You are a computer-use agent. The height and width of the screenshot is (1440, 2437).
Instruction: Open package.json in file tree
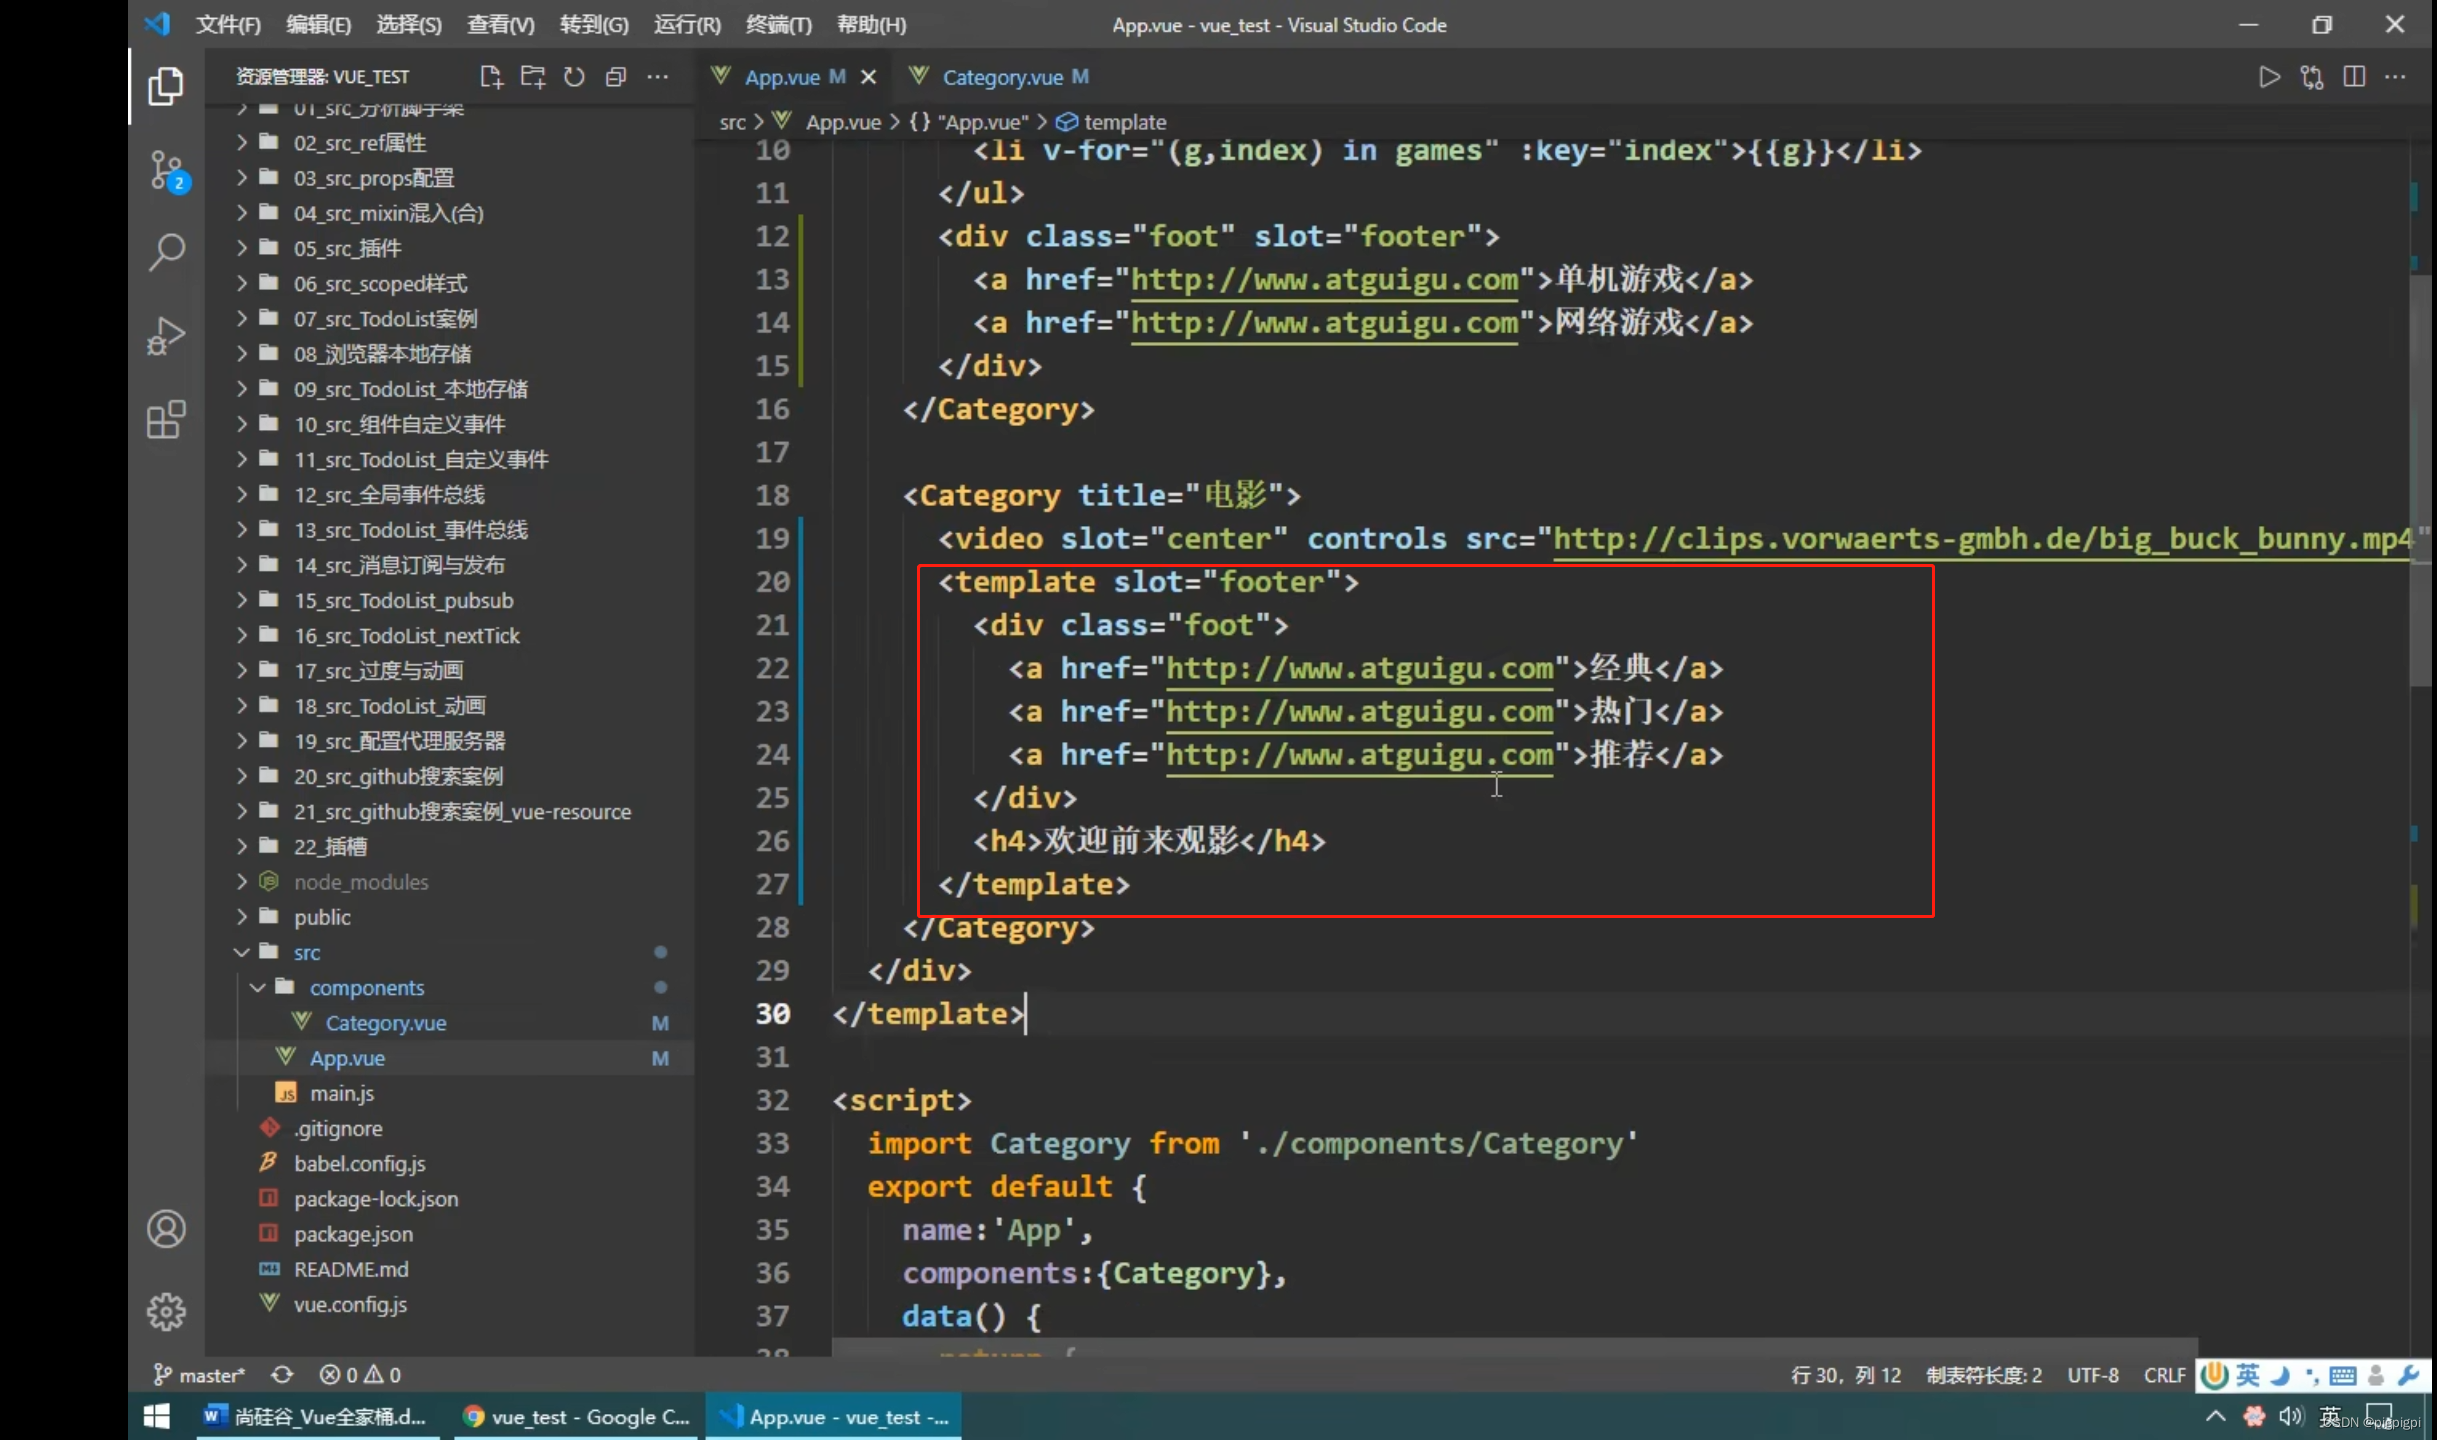[x=450, y=1234]
